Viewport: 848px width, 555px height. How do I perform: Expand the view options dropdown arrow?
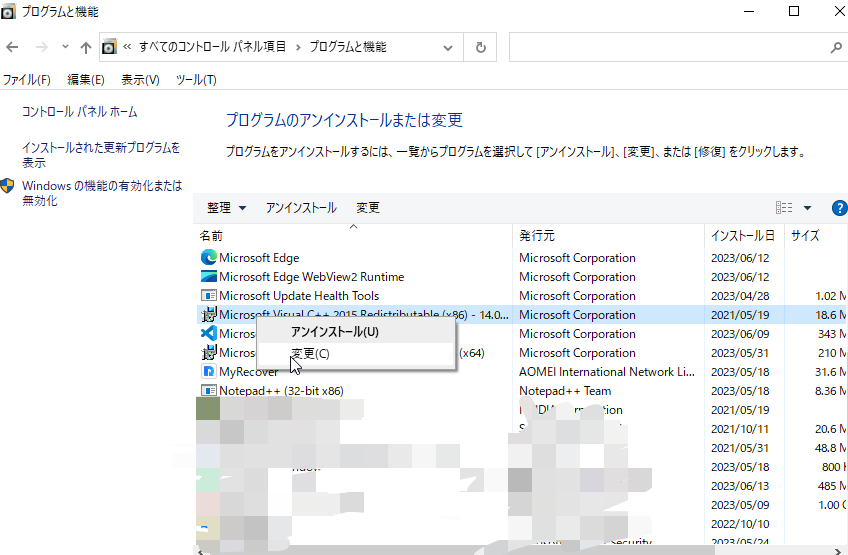pos(807,208)
